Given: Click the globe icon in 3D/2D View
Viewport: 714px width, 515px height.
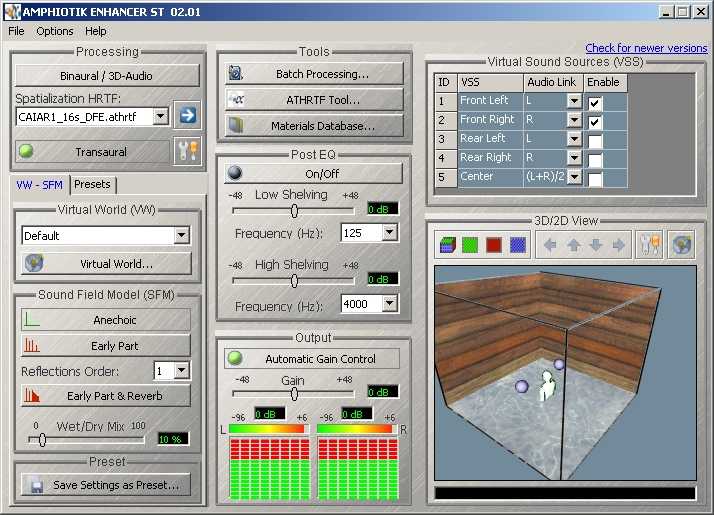Looking at the screenshot, I should pos(681,245).
